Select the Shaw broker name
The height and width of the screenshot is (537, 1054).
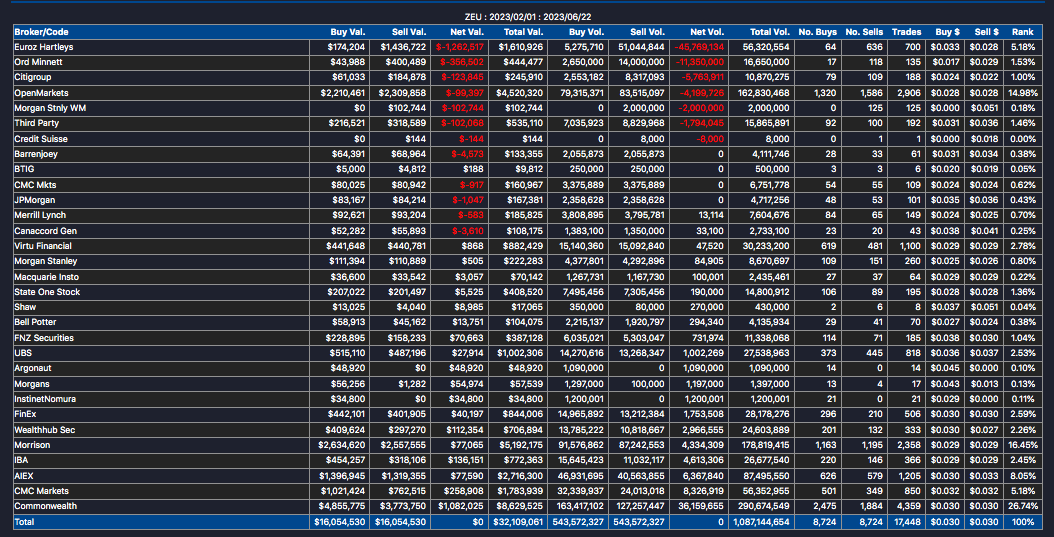(25, 307)
